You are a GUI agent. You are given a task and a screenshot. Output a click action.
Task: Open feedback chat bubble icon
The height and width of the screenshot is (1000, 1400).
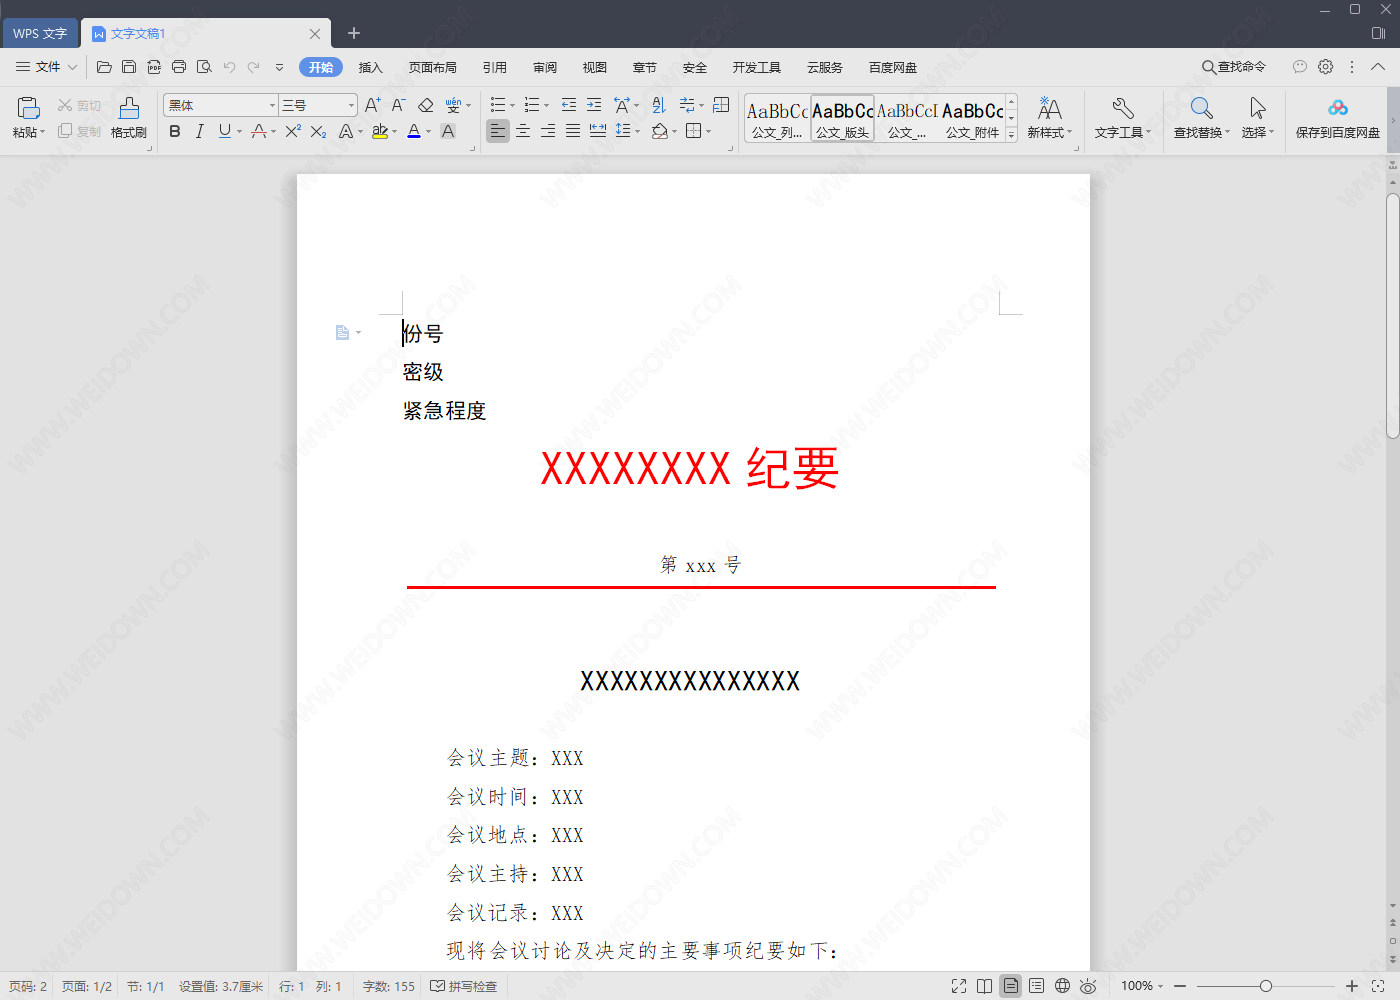[x=1299, y=67]
